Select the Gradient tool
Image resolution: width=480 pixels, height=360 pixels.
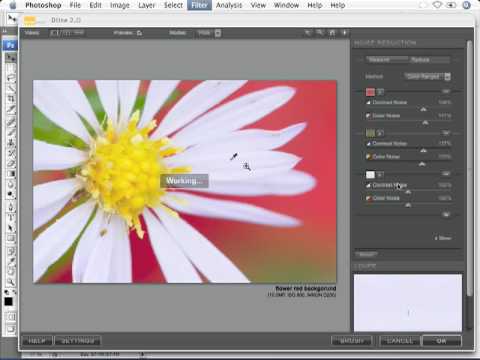click(11, 174)
